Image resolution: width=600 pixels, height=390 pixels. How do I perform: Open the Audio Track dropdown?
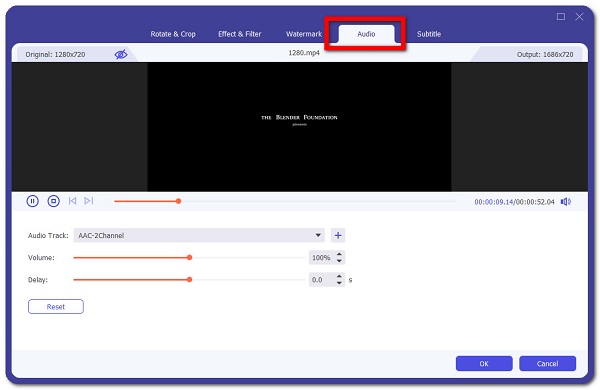(x=199, y=235)
